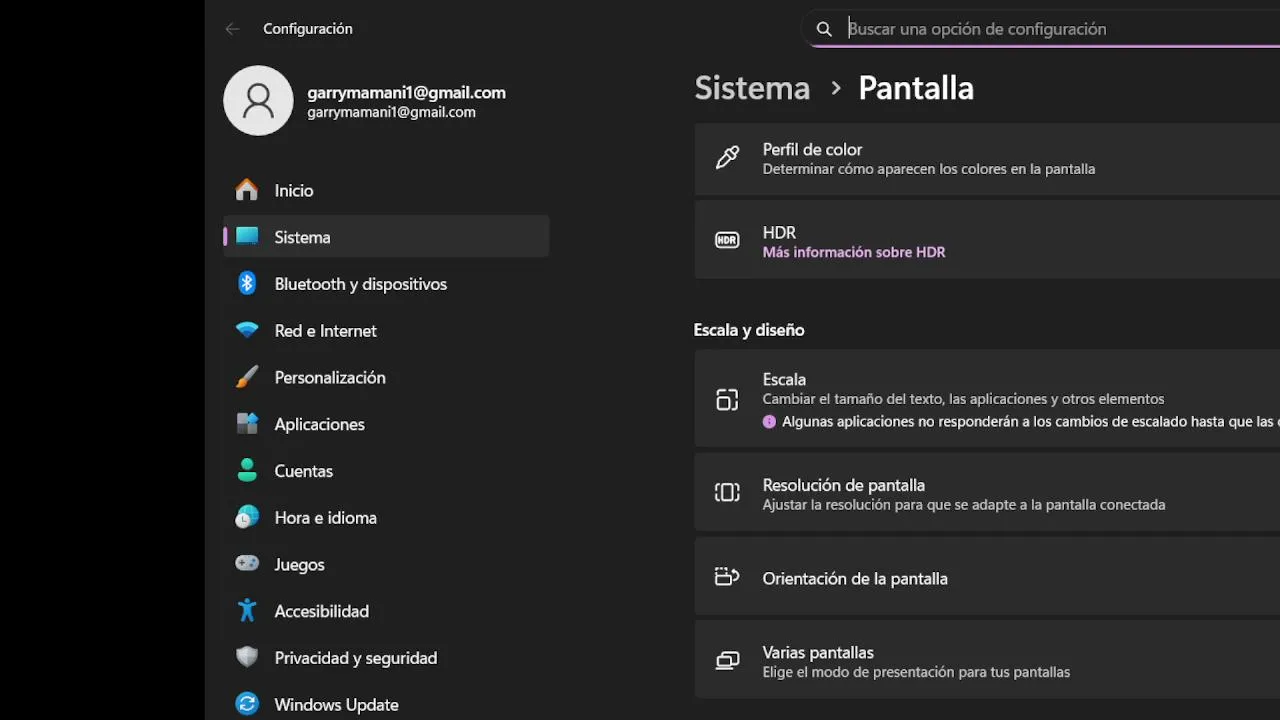Click the Inicio house icon
This screenshot has height=720, width=1280.
point(247,190)
